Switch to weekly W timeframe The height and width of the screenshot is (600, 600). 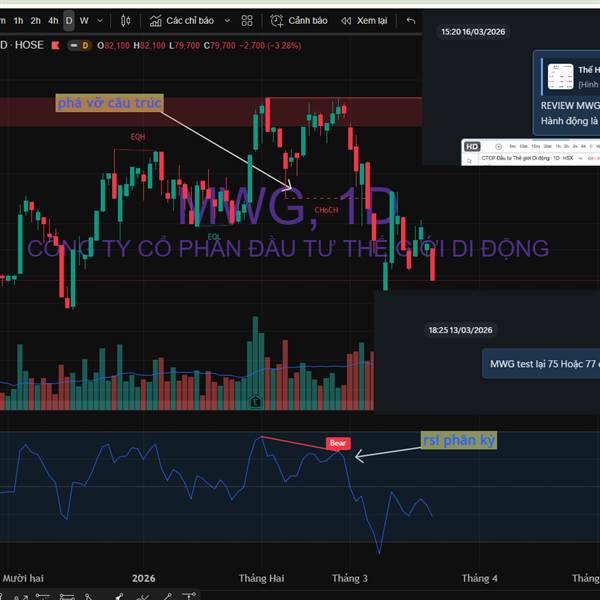84,21
